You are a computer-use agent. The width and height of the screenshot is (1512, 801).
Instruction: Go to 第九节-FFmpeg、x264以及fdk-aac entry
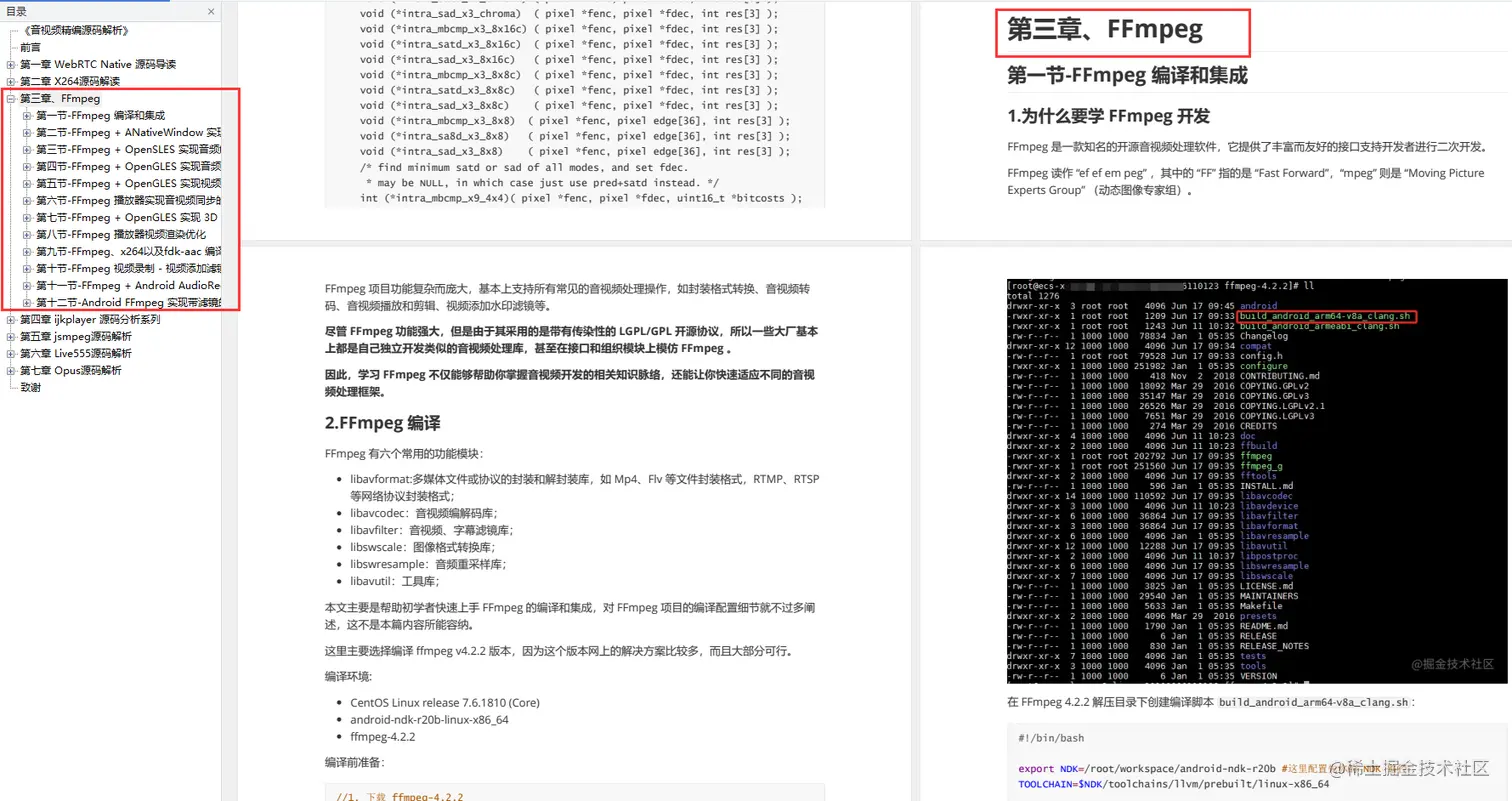(x=128, y=252)
